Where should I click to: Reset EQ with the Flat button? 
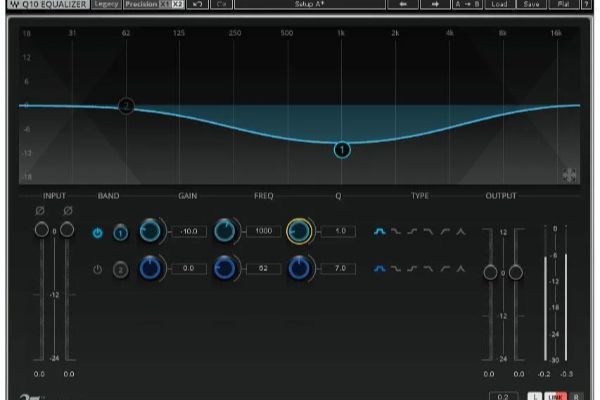[563, 4]
